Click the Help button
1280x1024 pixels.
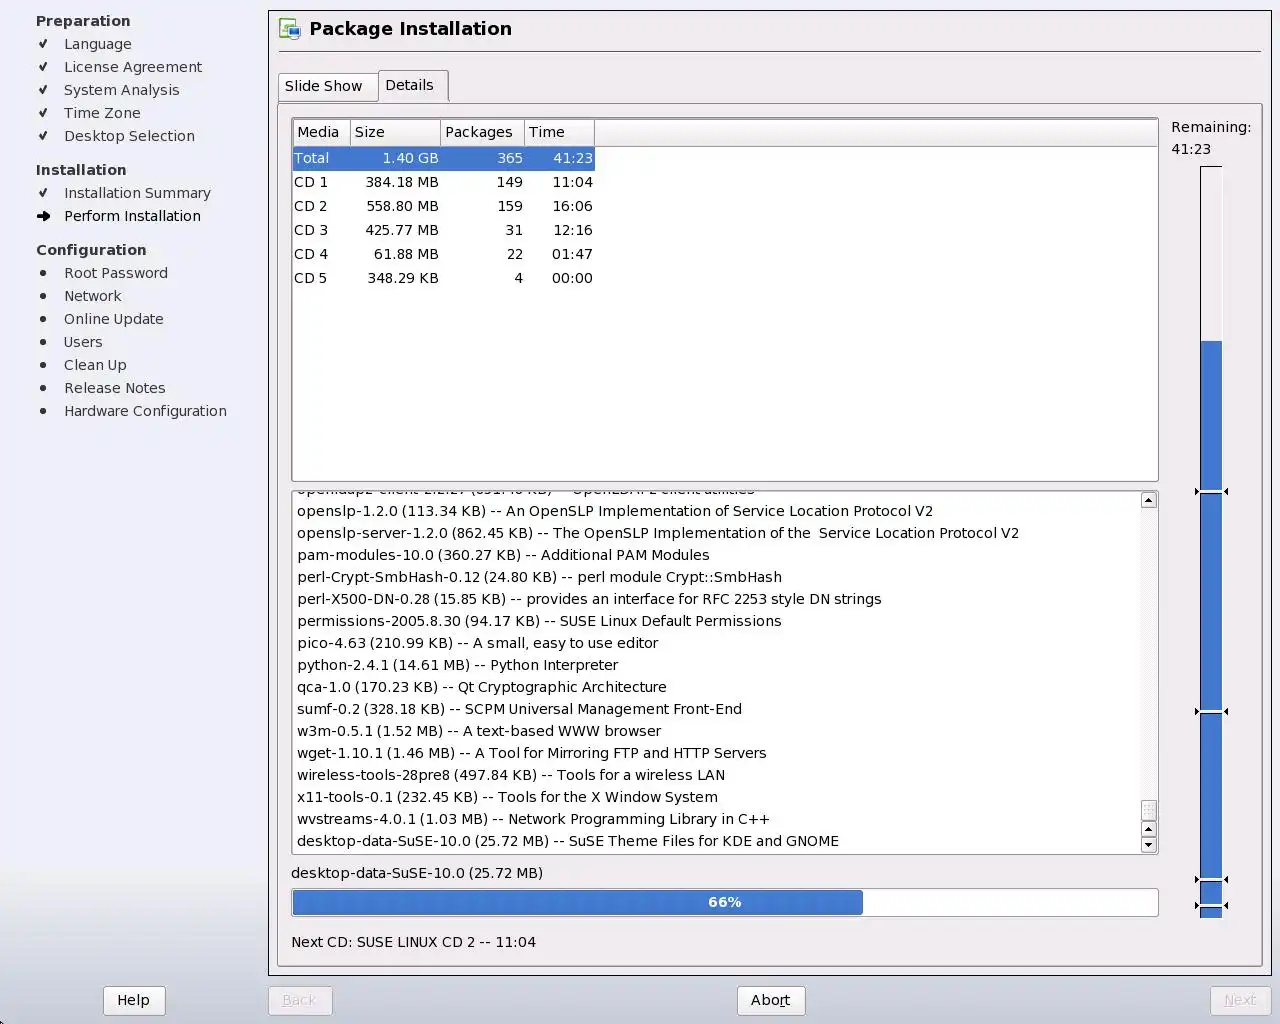[x=133, y=1000]
